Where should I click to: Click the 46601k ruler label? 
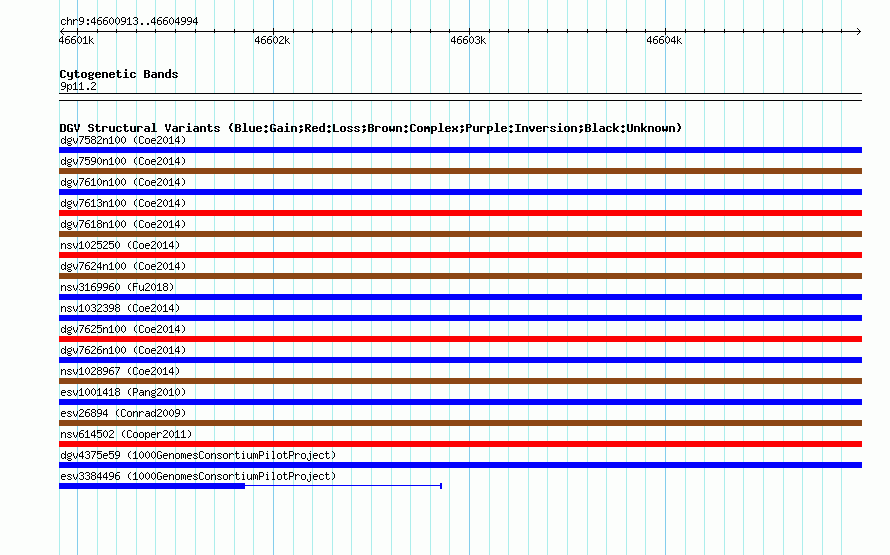coord(77,40)
